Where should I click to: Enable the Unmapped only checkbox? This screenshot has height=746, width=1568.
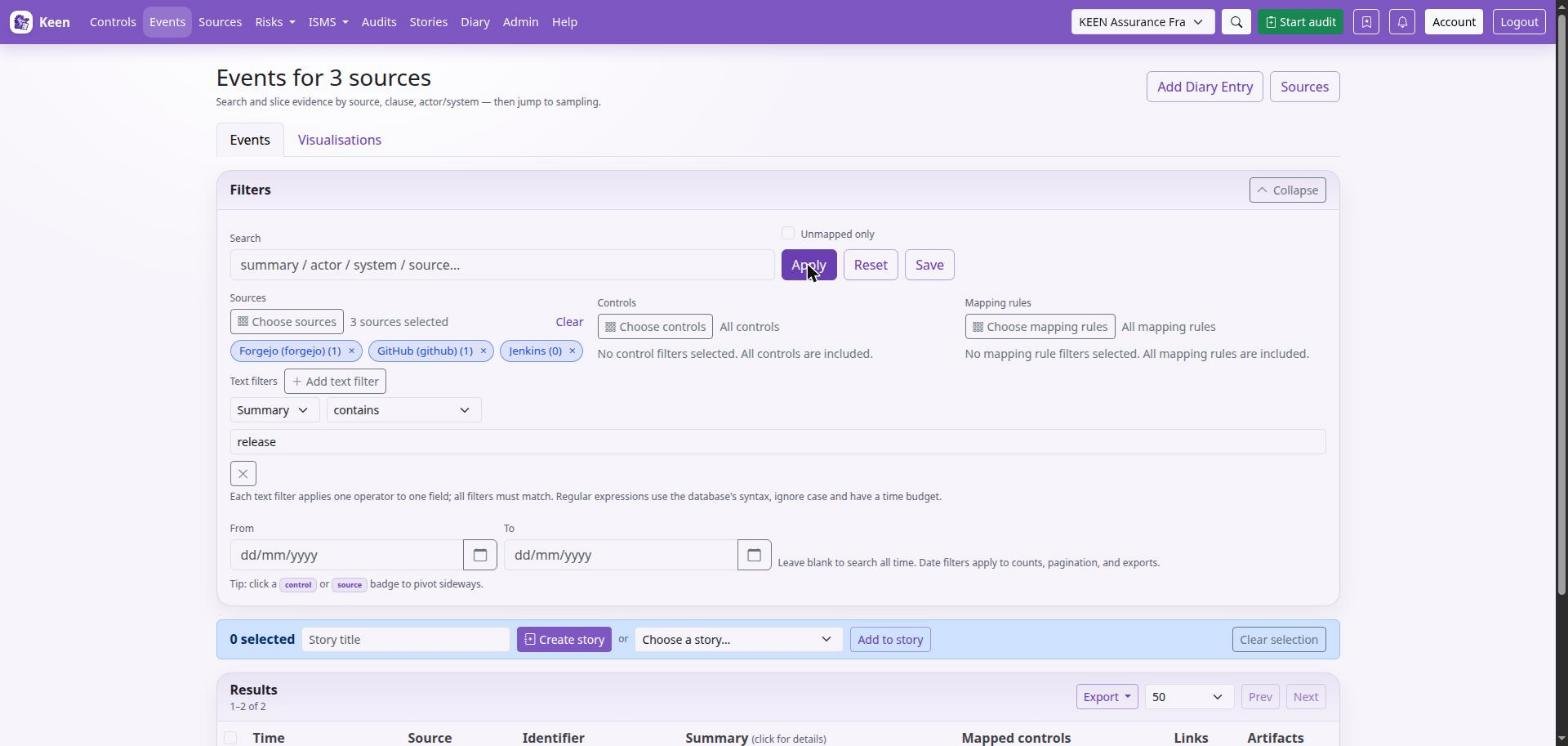coord(788,233)
